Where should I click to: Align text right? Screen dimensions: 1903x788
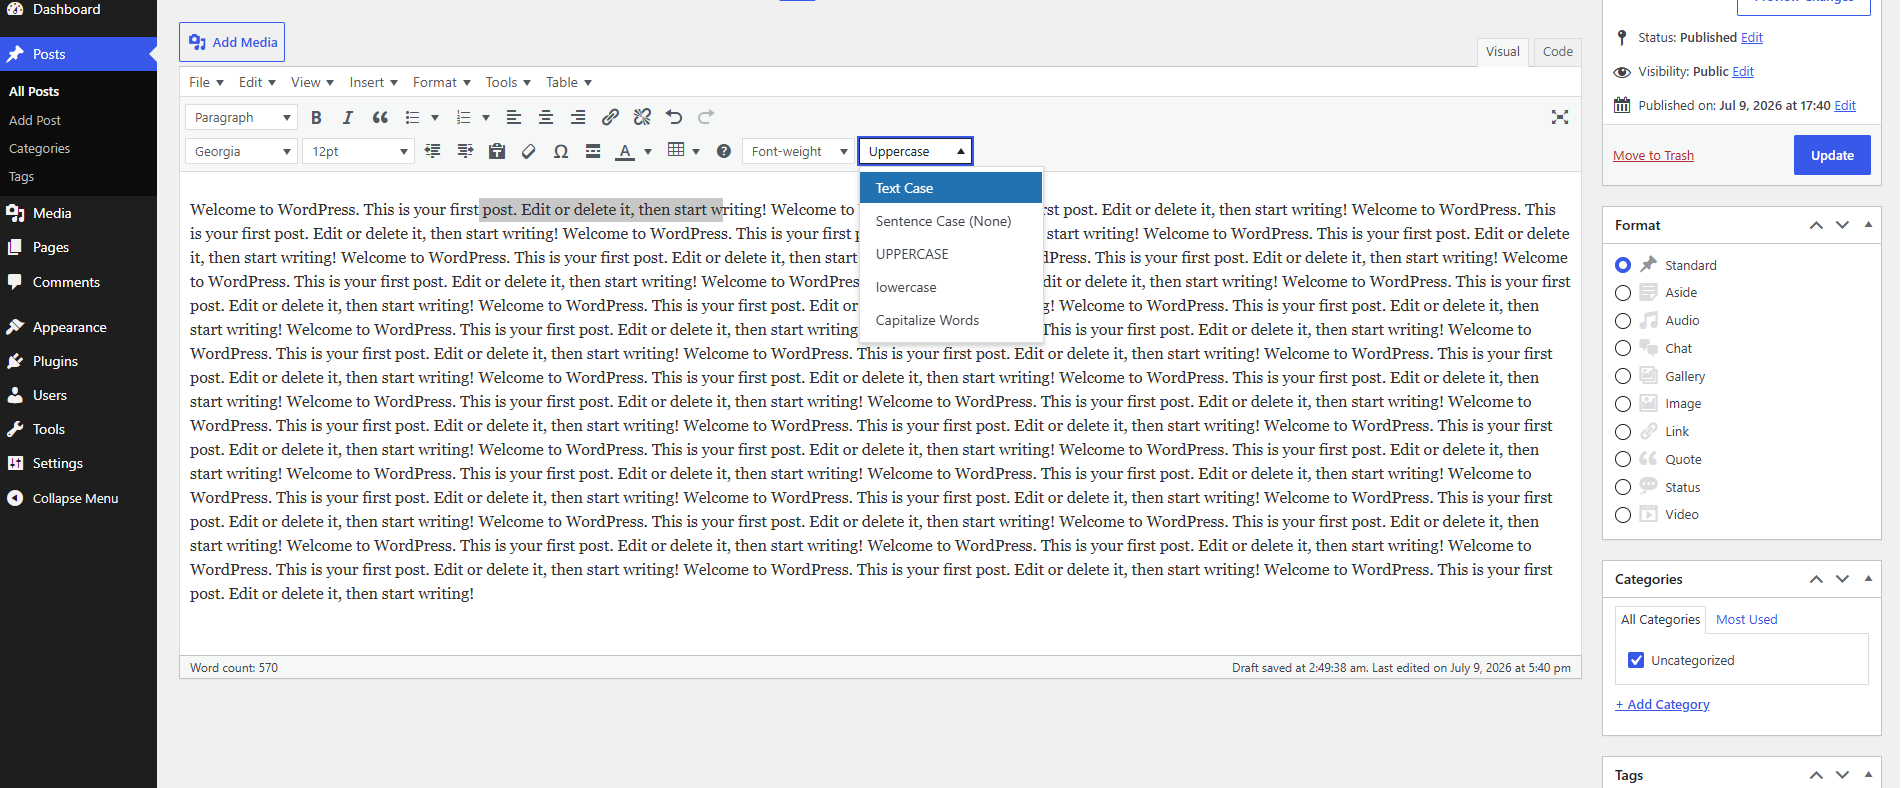(578, 117)
